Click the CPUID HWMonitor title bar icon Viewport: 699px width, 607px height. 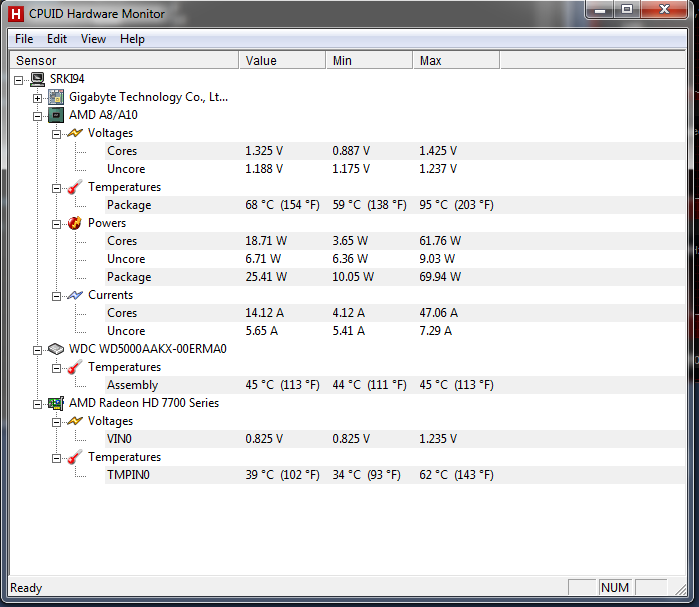[16, 14]
